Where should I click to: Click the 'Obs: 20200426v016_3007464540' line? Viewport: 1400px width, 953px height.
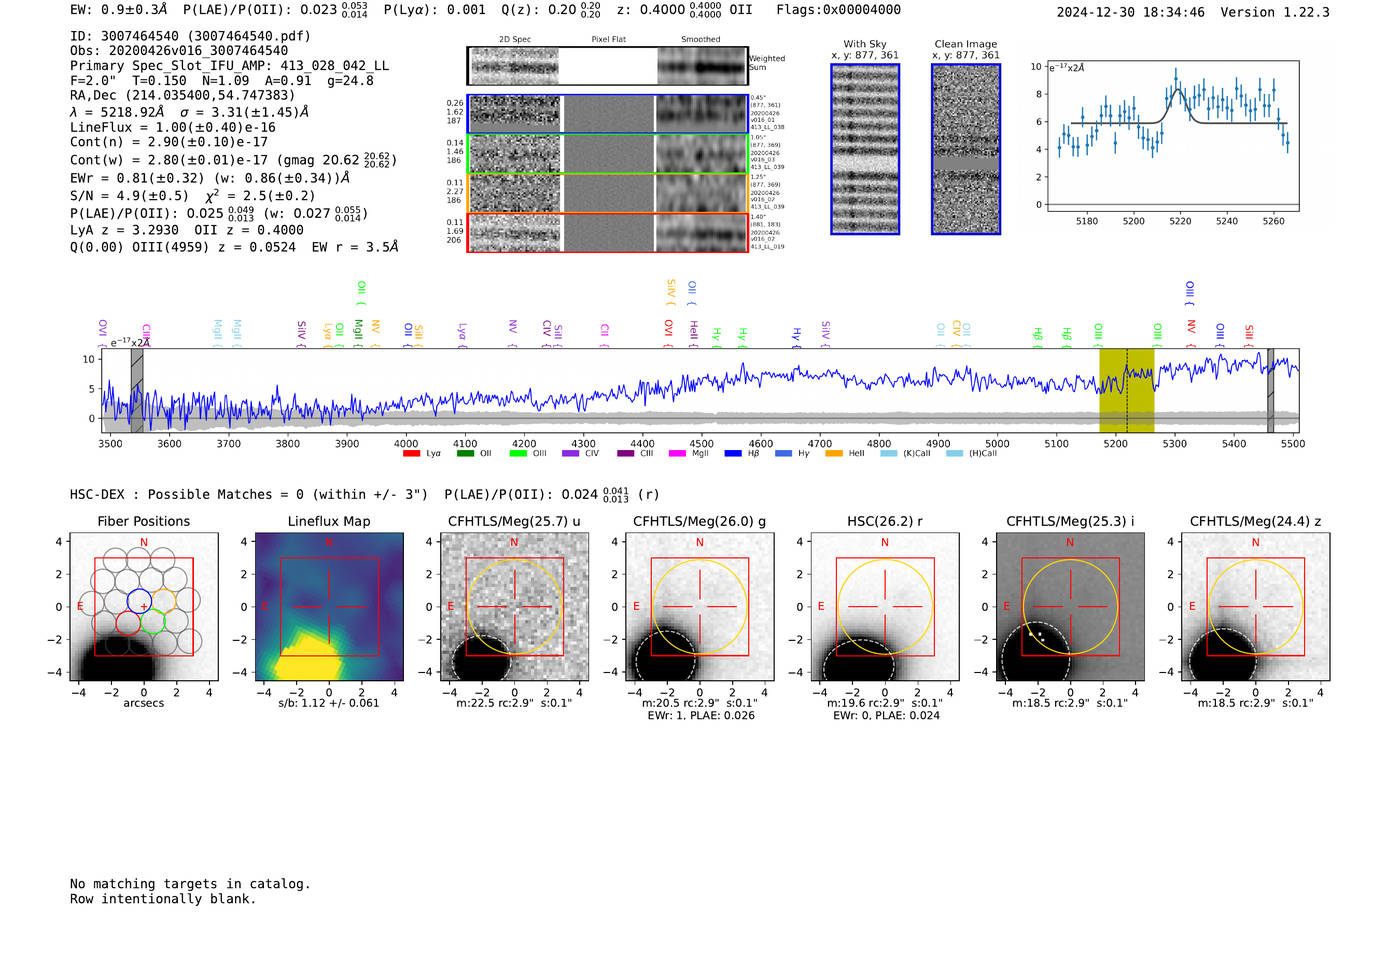(x=179, y=51)
